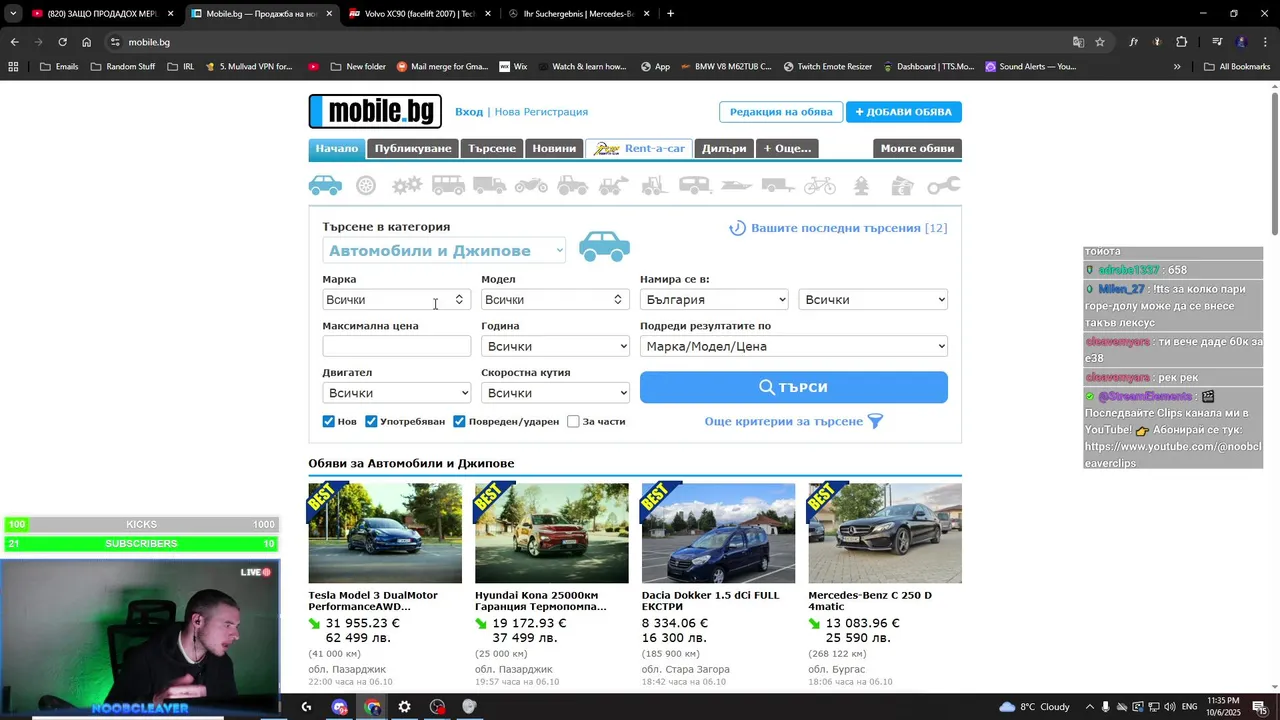The image size is (1280, 720).
Task: Click the Максимална цена input field
Action: (396, 346)
